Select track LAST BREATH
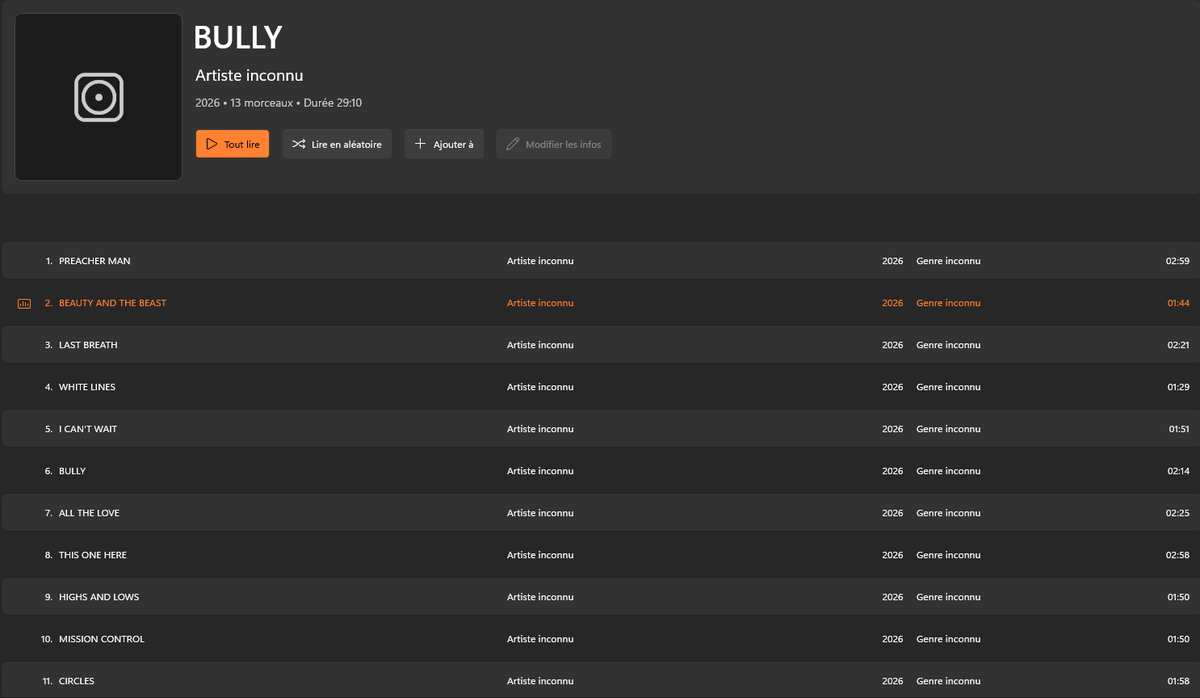Viewport: 1200px width, 698px height. [600, 345]
